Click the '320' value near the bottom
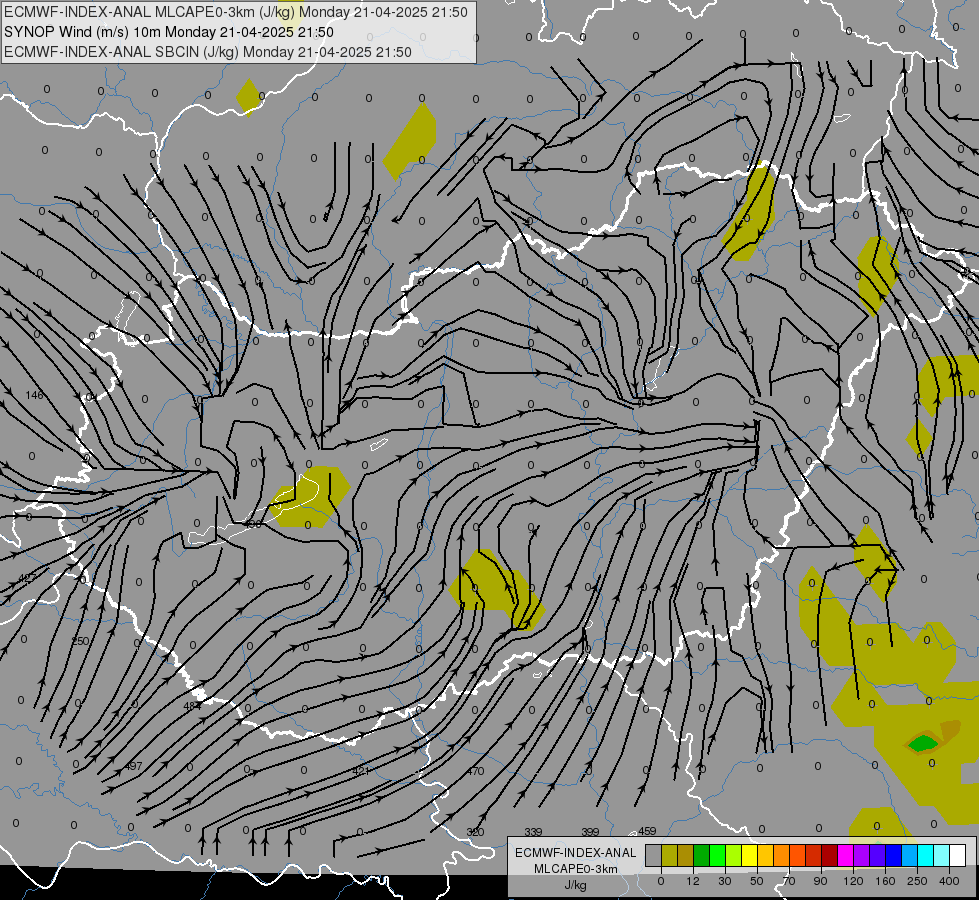This screenshot has width=979, height=900. (x=475, y=832)
